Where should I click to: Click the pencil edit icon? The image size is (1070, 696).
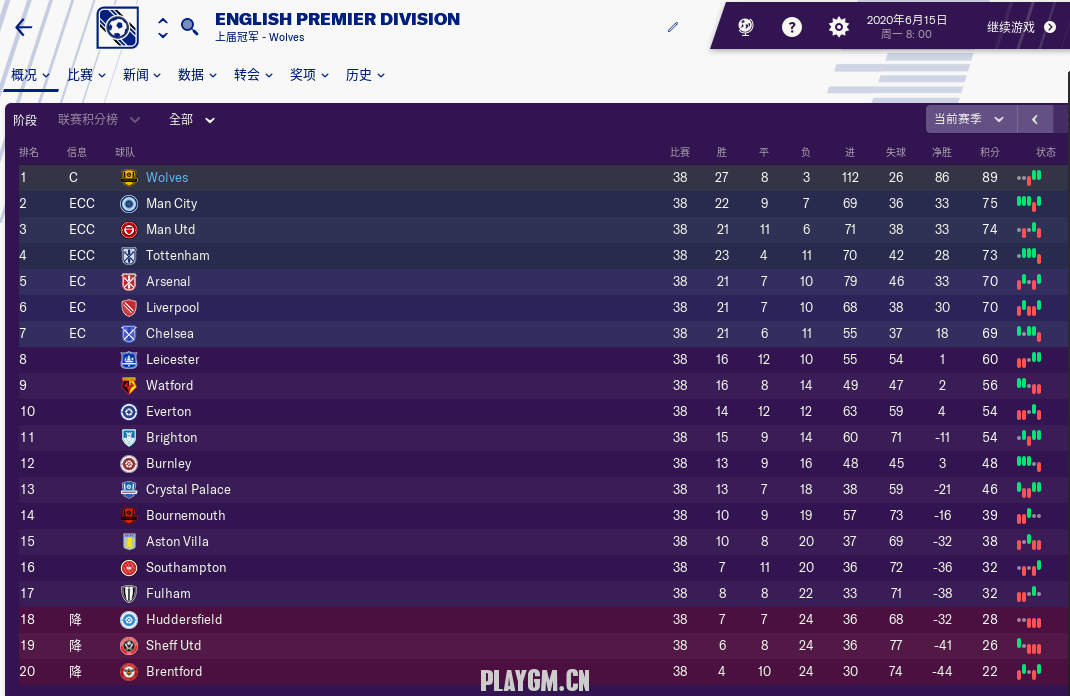[673, 27]
